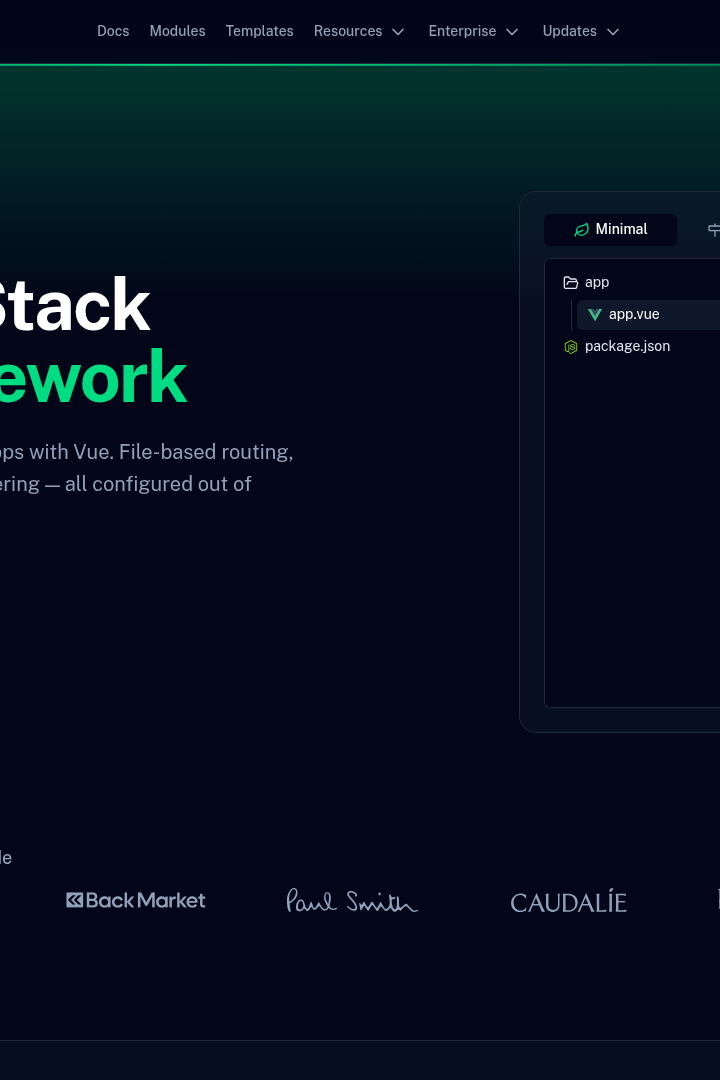Image resolution: width=720 pixels, height=1080 pixels.
Task: Click the Back Market logo
Action: tap(136, 900)
